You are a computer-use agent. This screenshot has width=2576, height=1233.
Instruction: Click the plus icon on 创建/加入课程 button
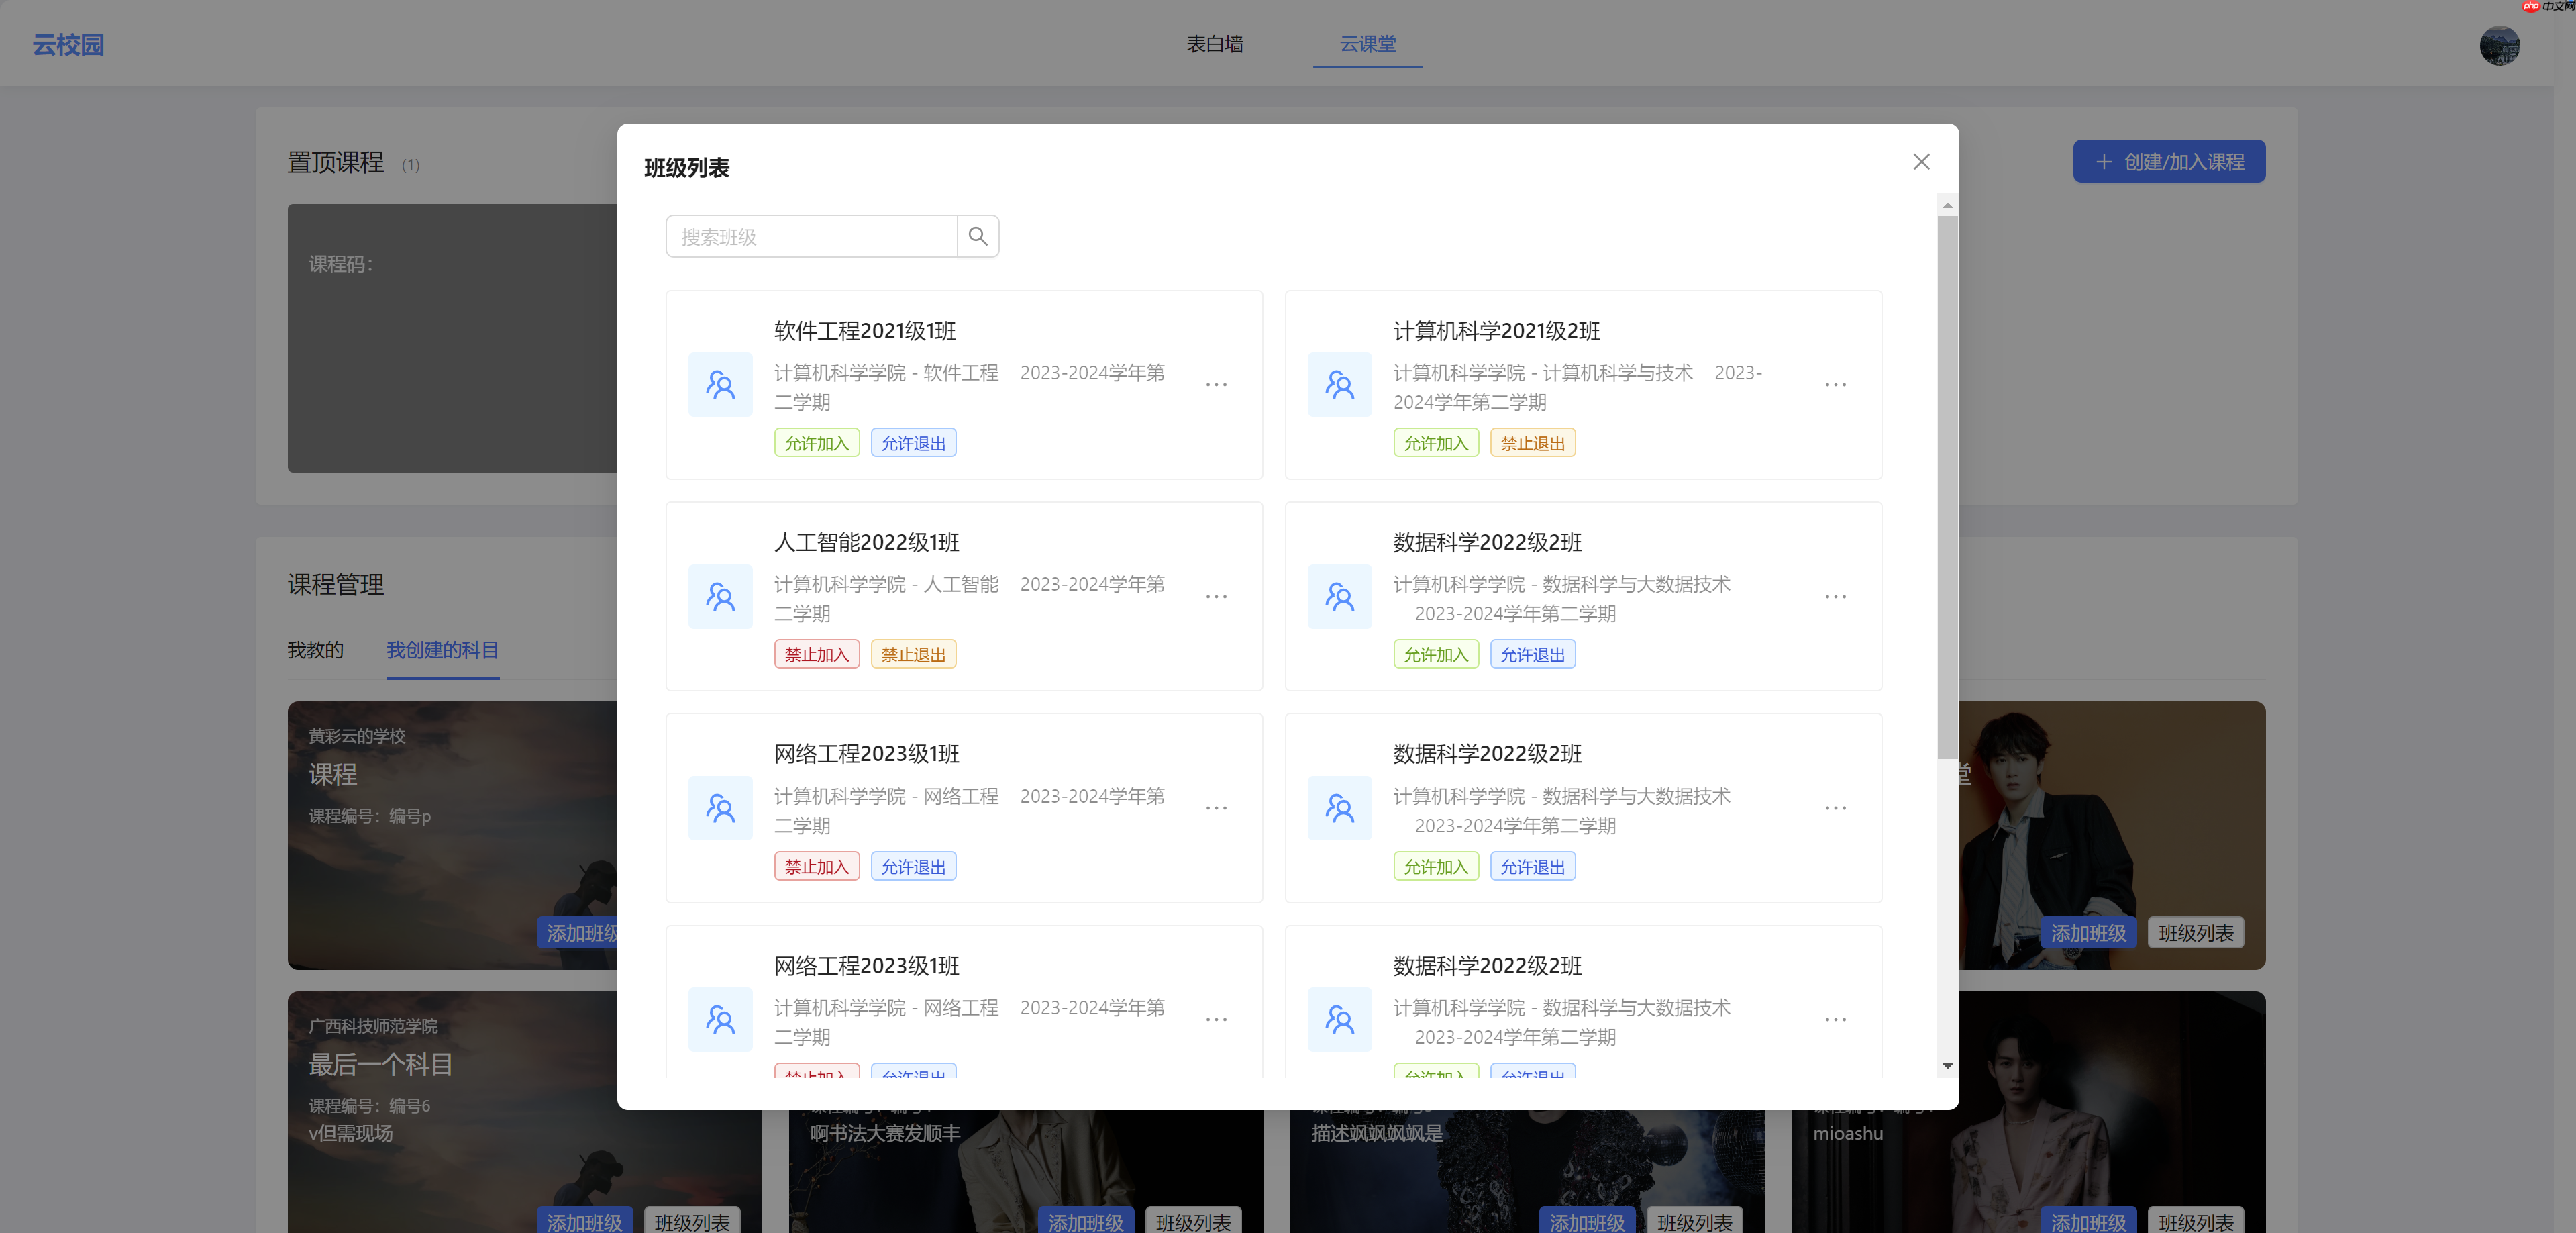[2103, 161]
